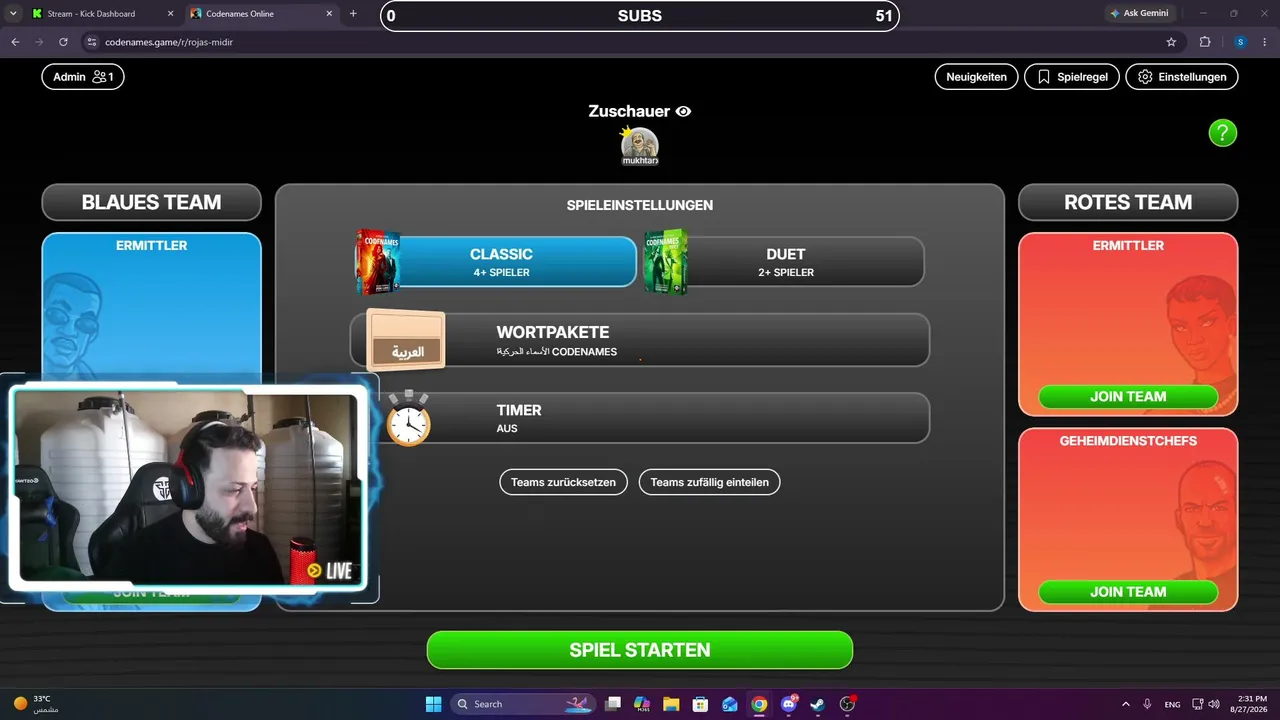The image size is (1280, 720).
Task: Click the microphone tray icon
Action: tap(1147, 704)
